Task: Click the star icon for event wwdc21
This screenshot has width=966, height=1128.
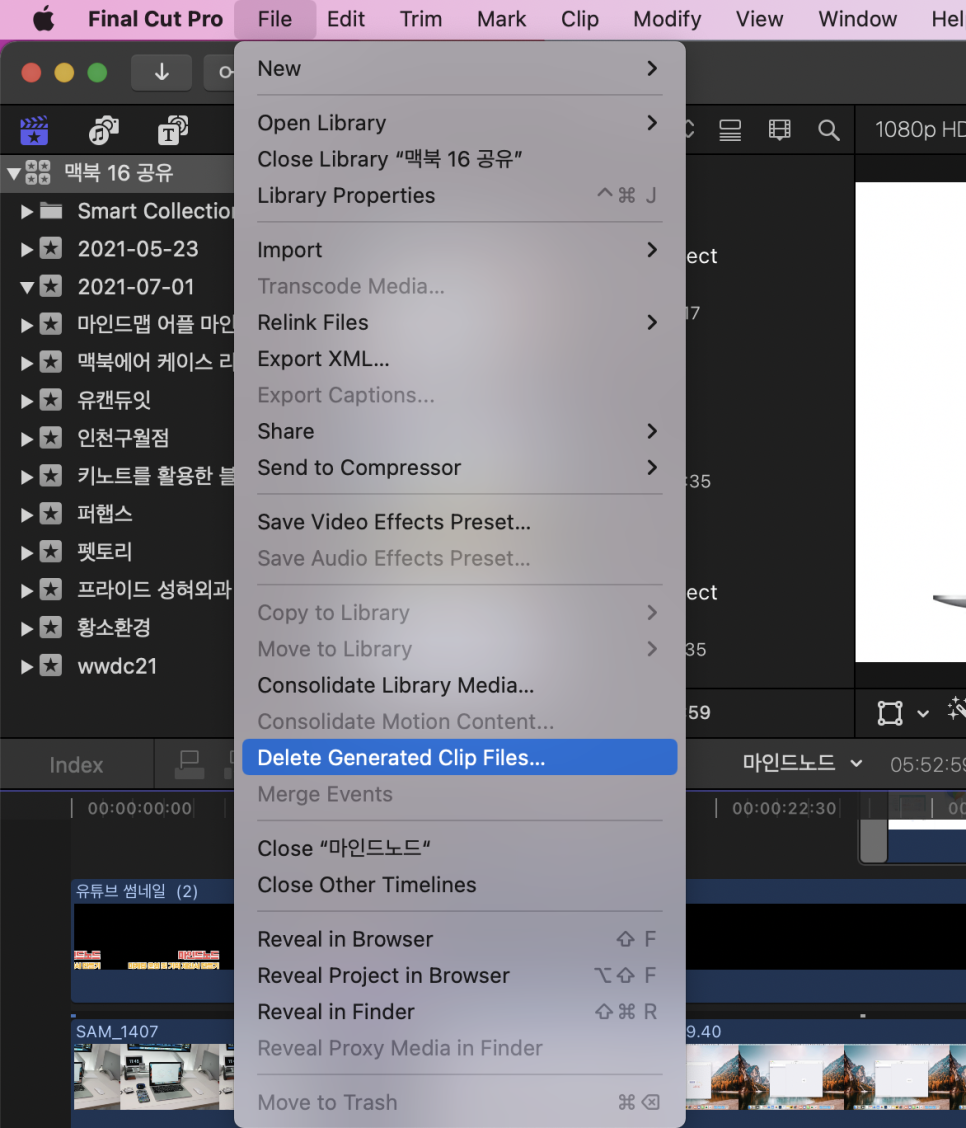Action: pyautogui.click(x=50, y=665)
